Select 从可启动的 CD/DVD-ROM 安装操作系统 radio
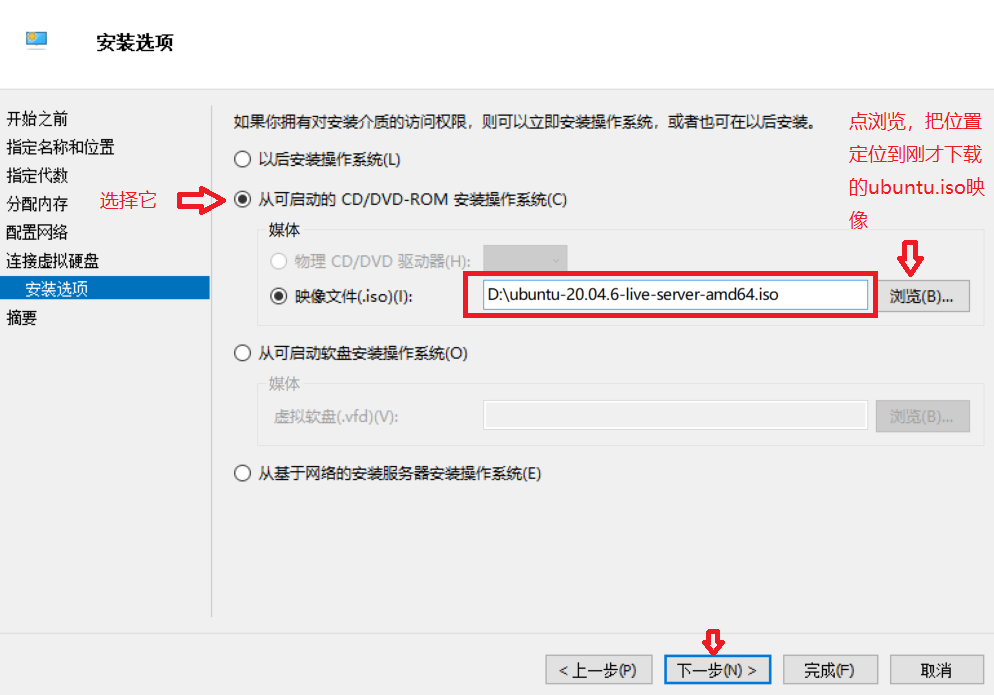This screenshot has width=994, height=695. pos(242,199)
